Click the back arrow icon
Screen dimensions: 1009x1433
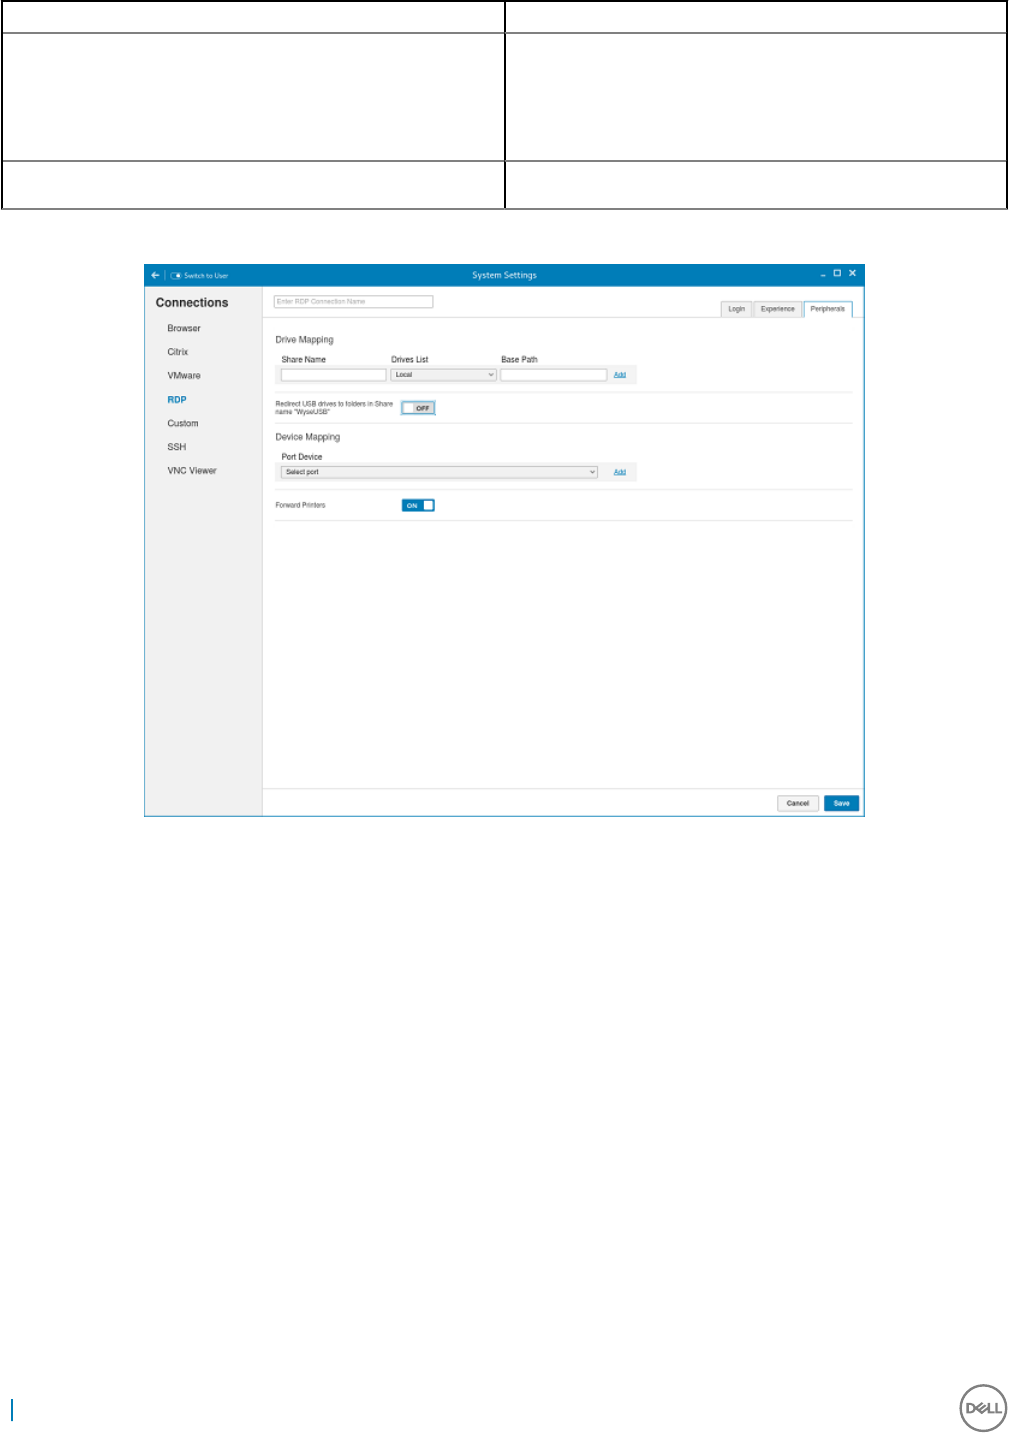155,275
